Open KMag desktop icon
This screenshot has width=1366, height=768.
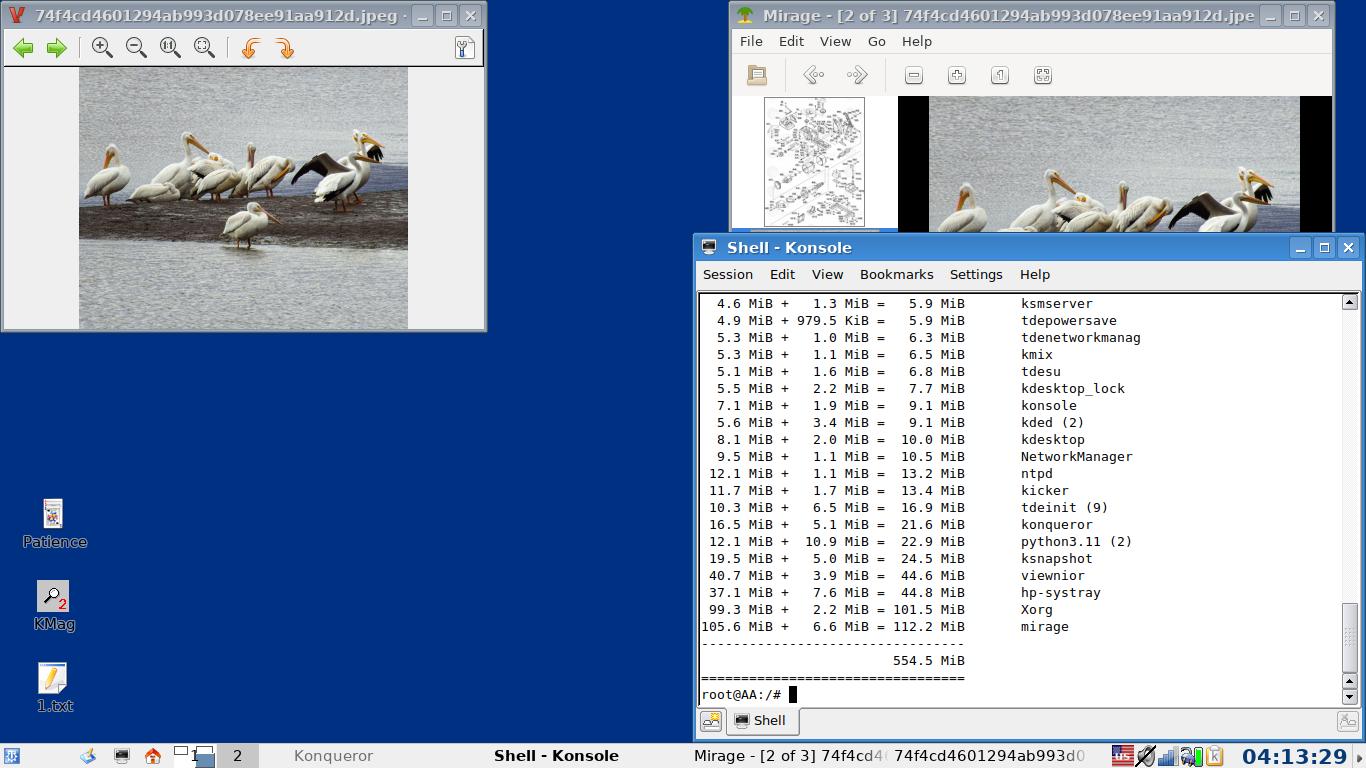(x=54, y=607)
